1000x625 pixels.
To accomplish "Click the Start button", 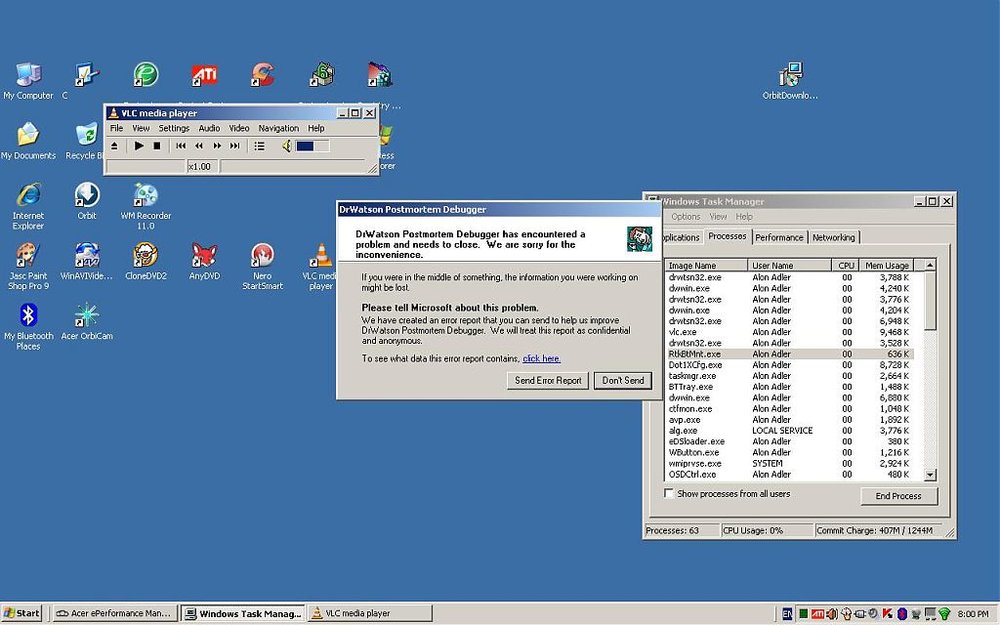I will click(22, 614).
